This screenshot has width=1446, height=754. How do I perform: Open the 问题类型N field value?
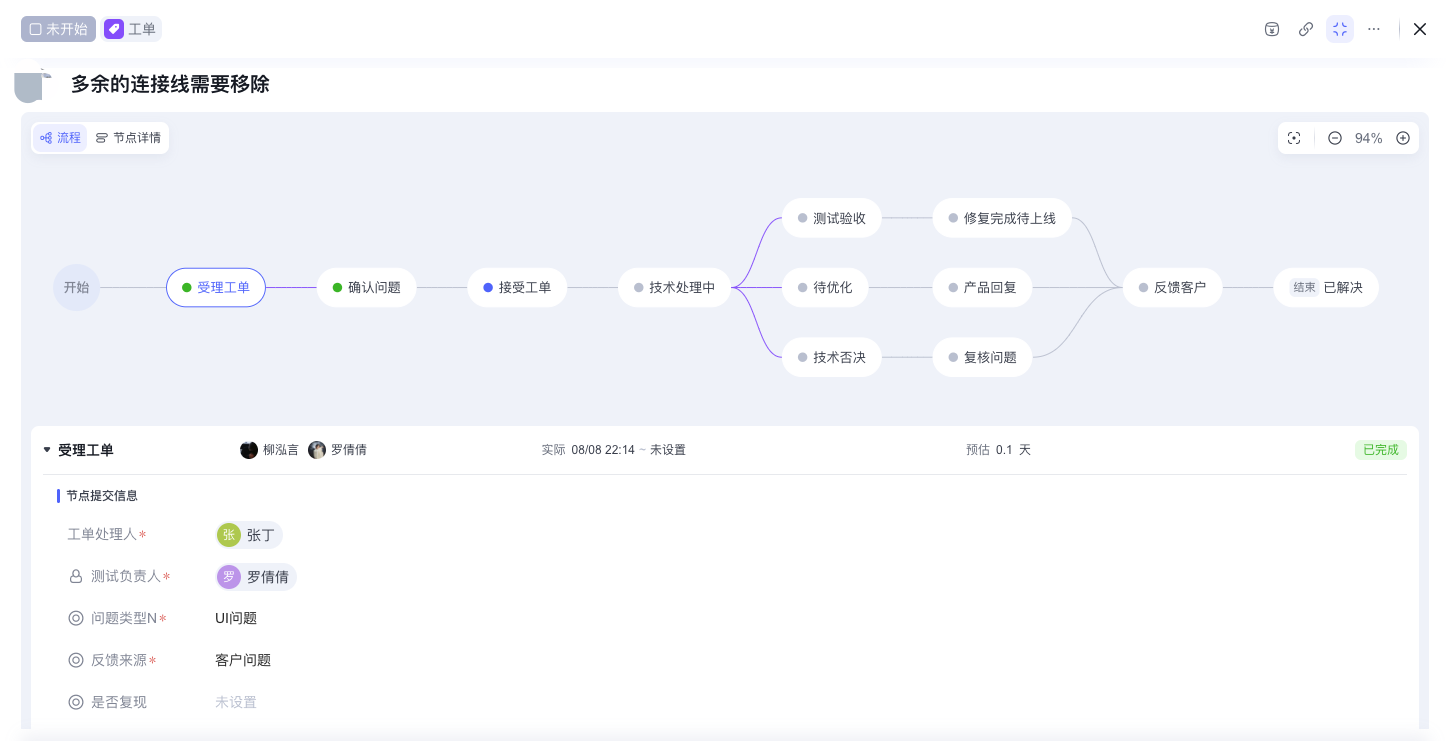pyautogui.click(x=236, y=618)
